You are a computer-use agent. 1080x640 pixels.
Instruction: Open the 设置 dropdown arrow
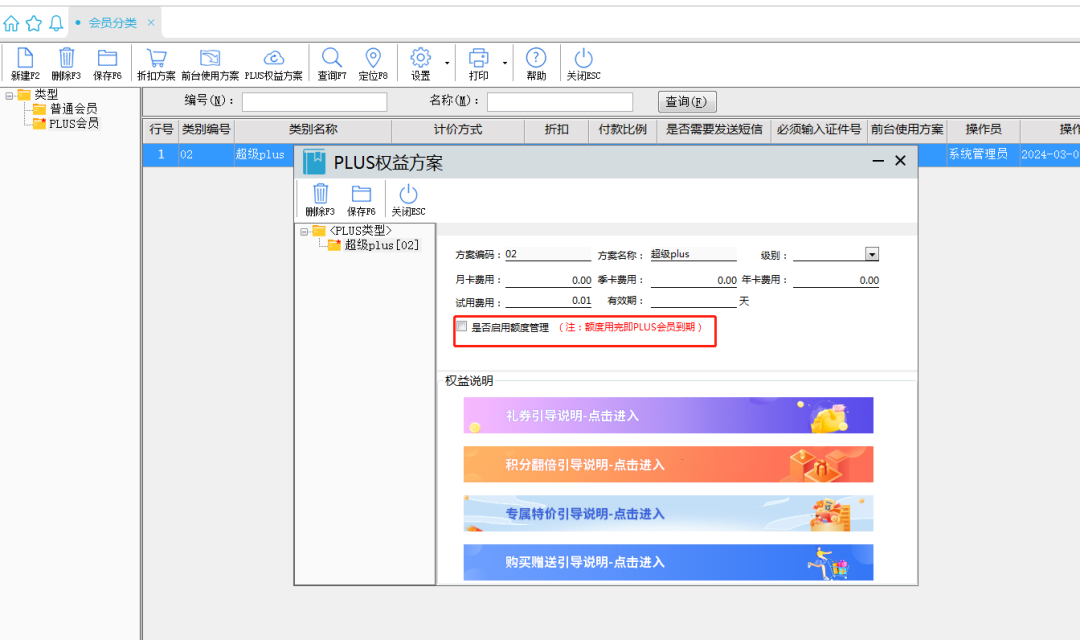click(447, 63)
